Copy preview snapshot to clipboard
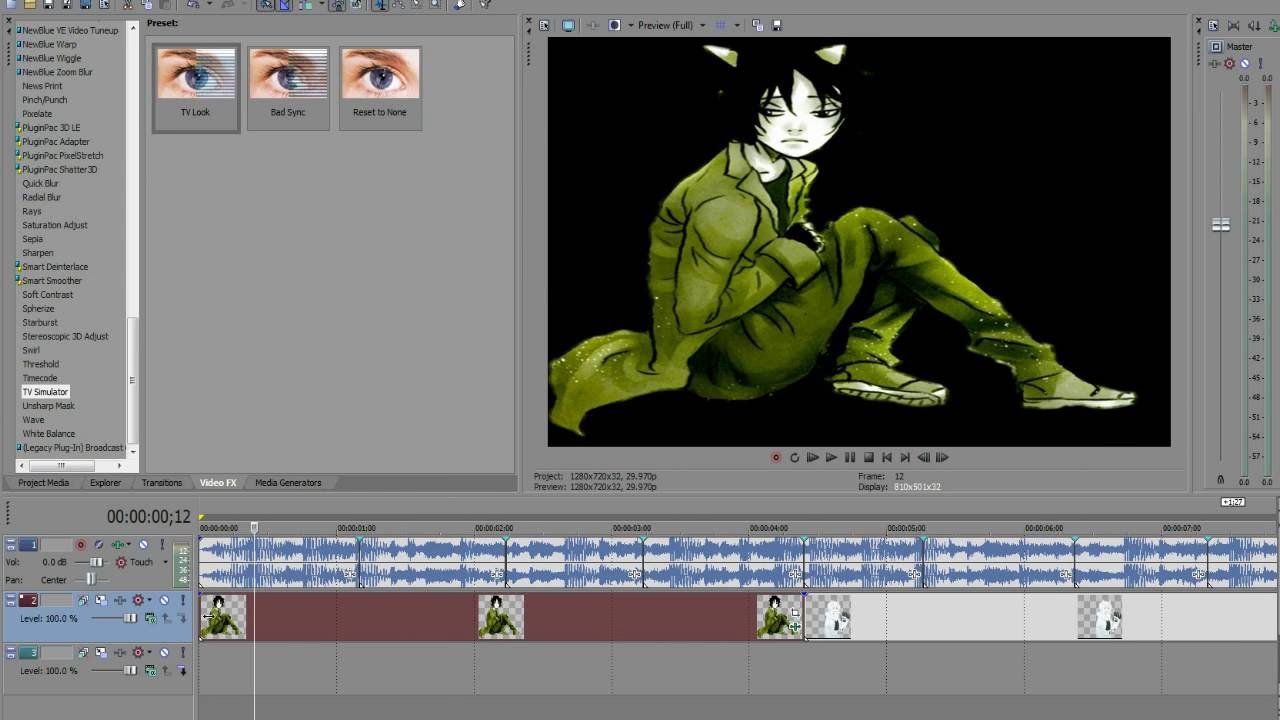This screenshot has height=720, width=1280. [757, 25]
